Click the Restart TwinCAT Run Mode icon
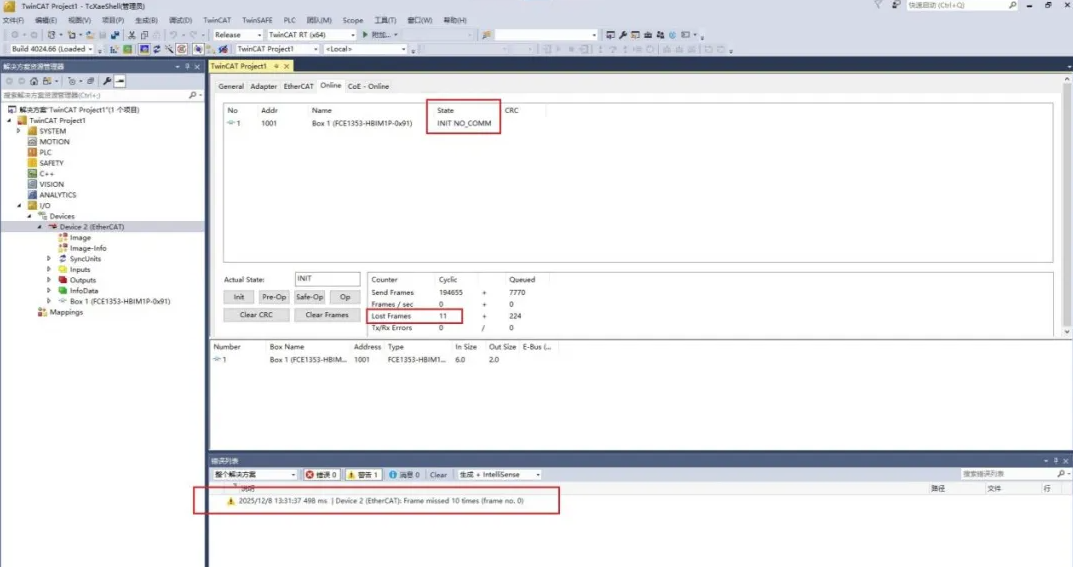 (x=127, y=49)
